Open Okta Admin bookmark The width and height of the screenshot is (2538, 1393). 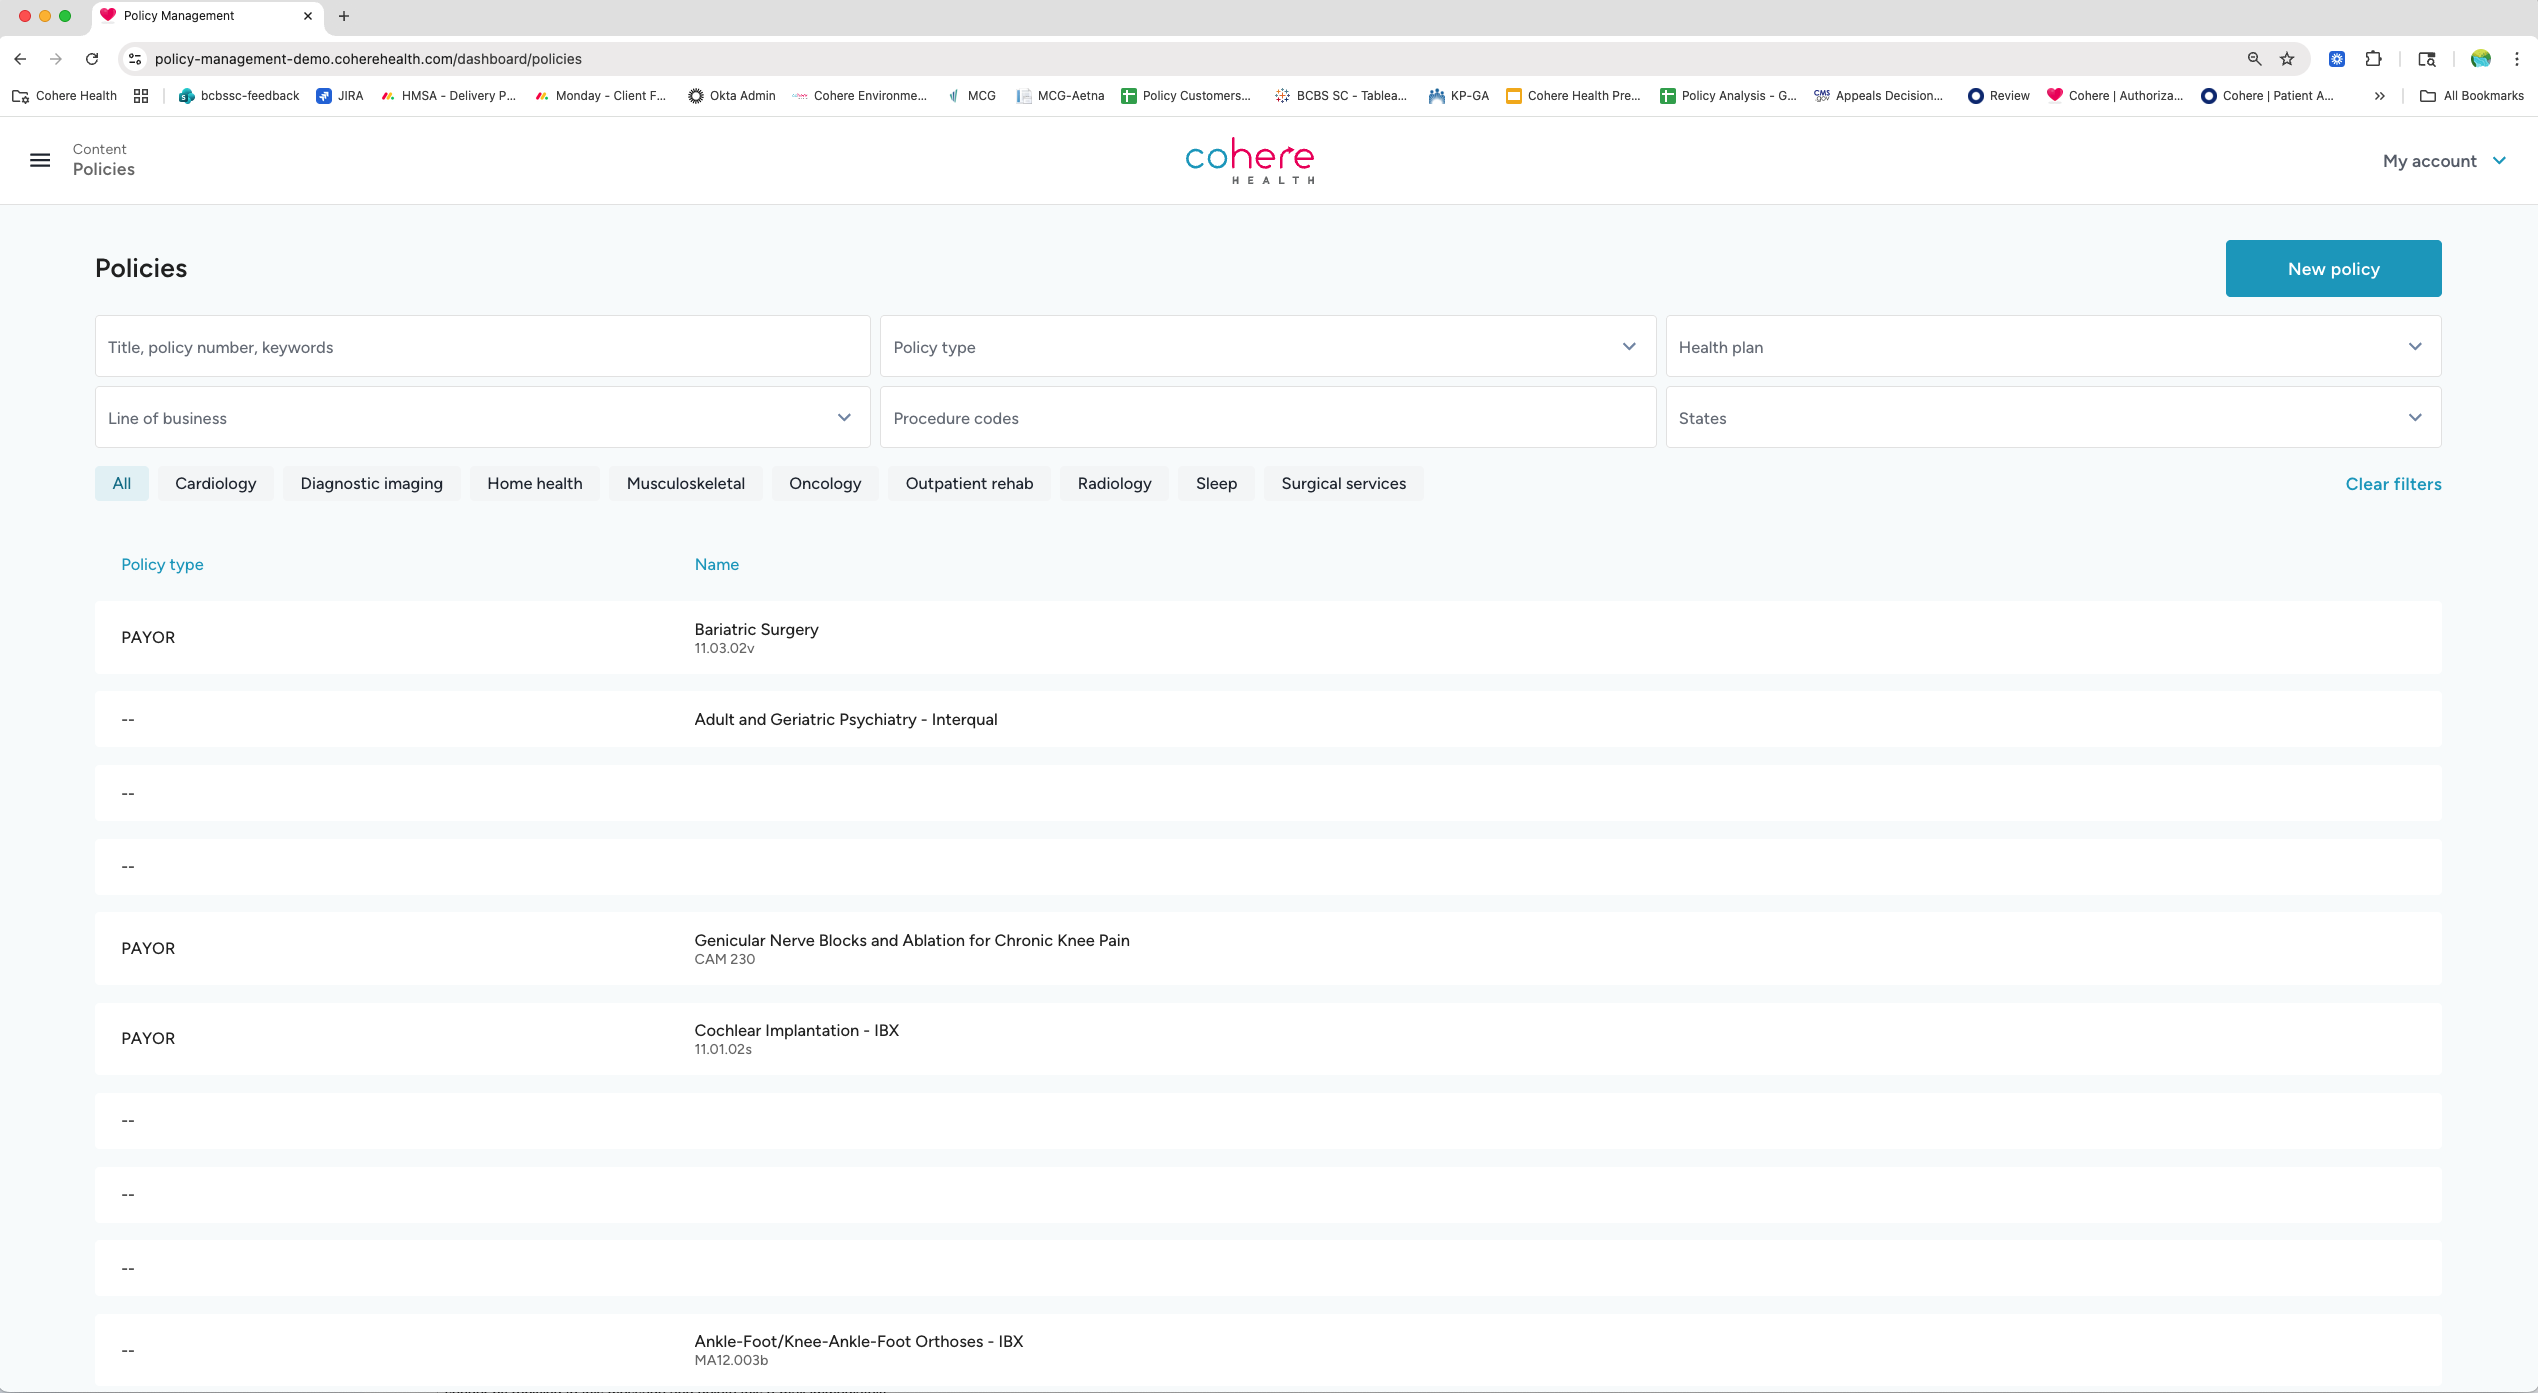click(732, 96)
